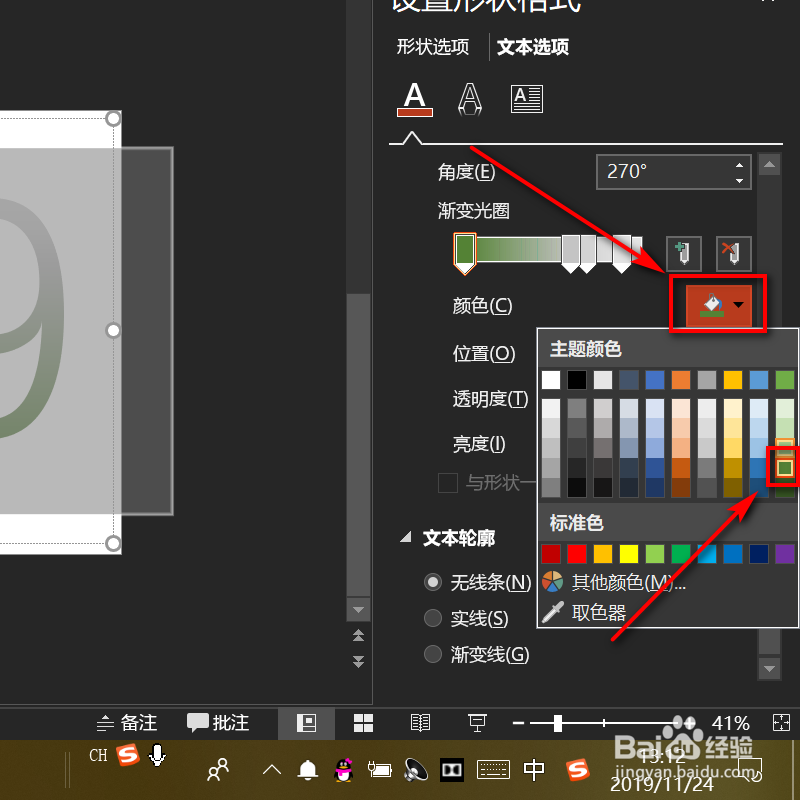The height and width of the screenshot is (800, 800).
Task: Toggle the 与形状 rotate checkbox
Action: 447,483
